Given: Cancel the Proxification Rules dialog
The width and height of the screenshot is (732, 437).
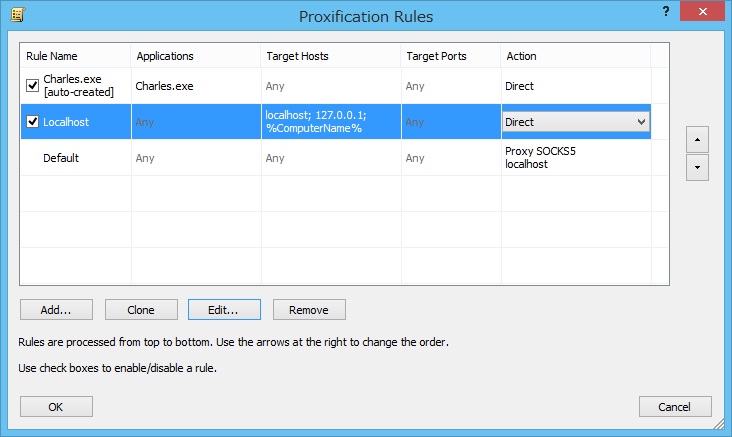Looking at the screenshot, I should pyautogui.click(x=675, y=406).
